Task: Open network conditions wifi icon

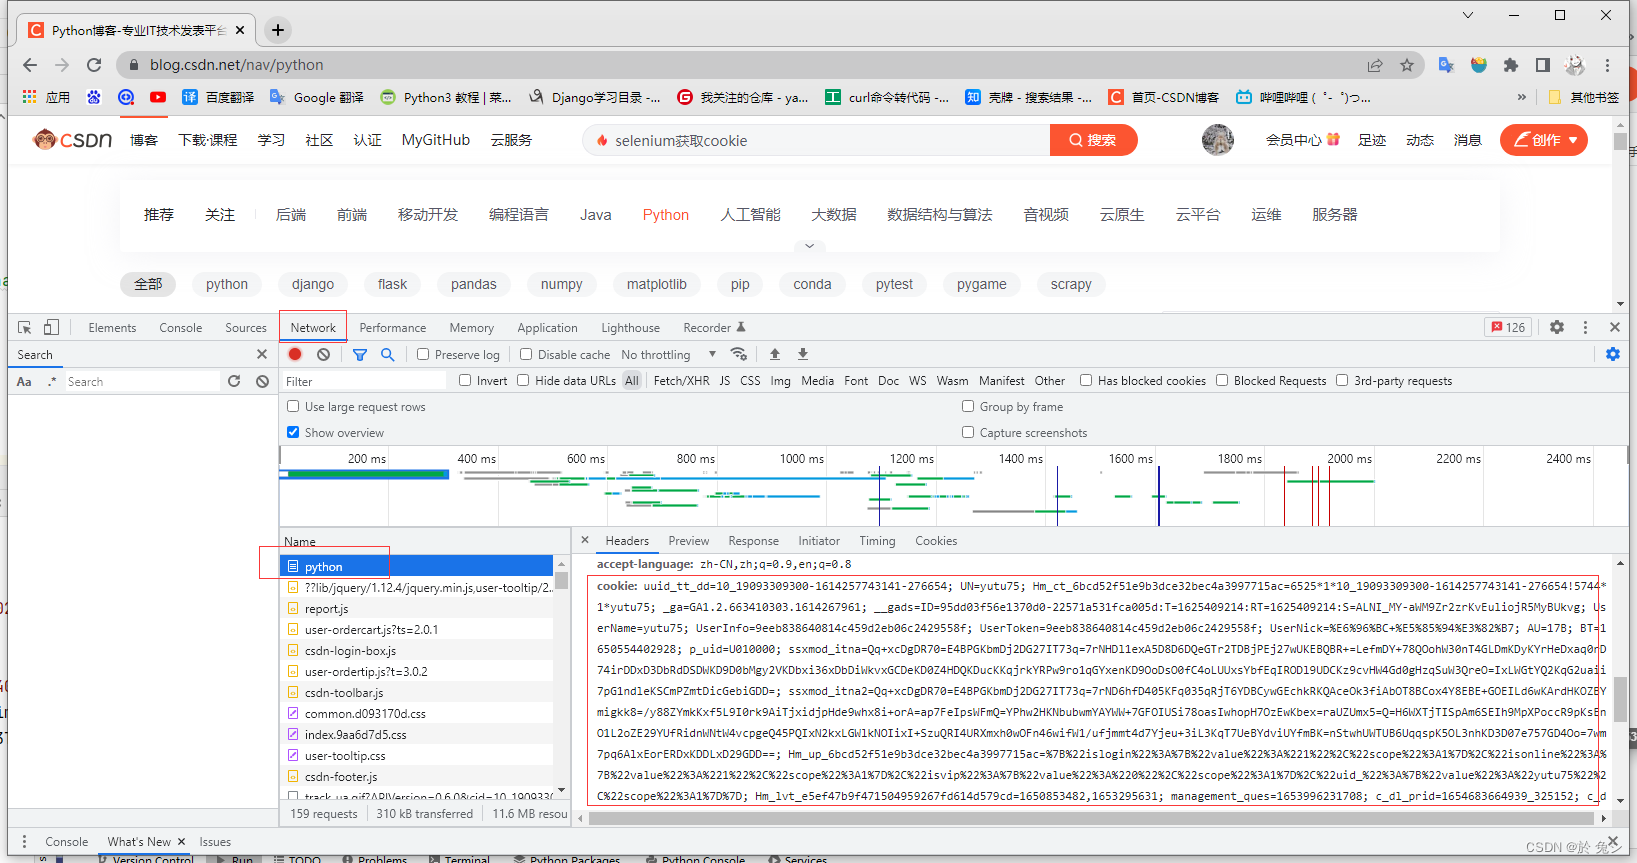Action: (738, 354)
